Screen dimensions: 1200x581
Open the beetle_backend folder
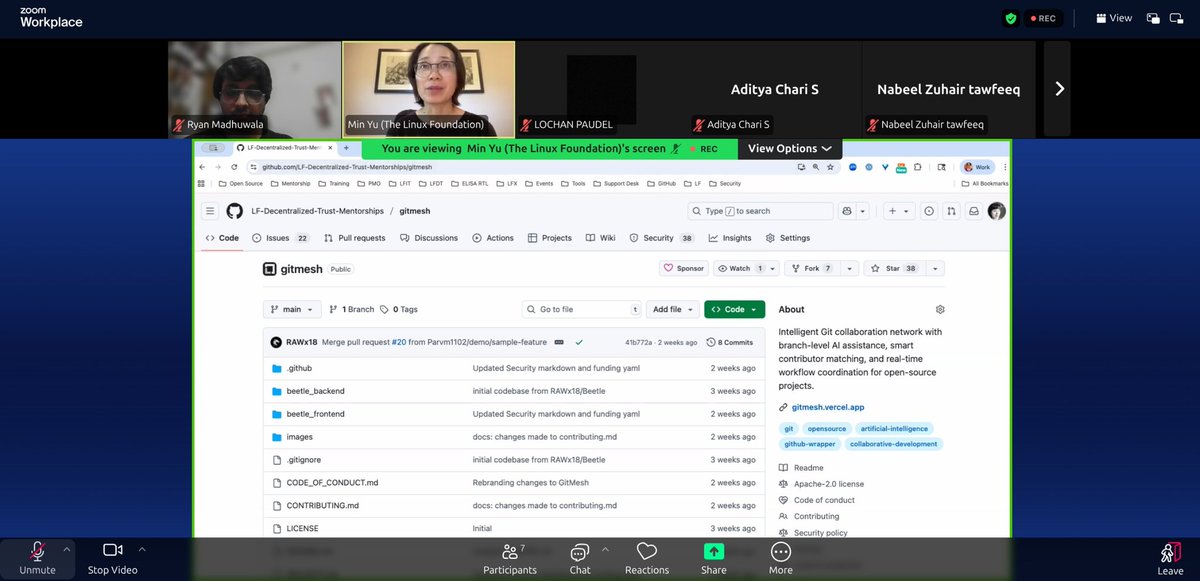(x=315, y=391)
